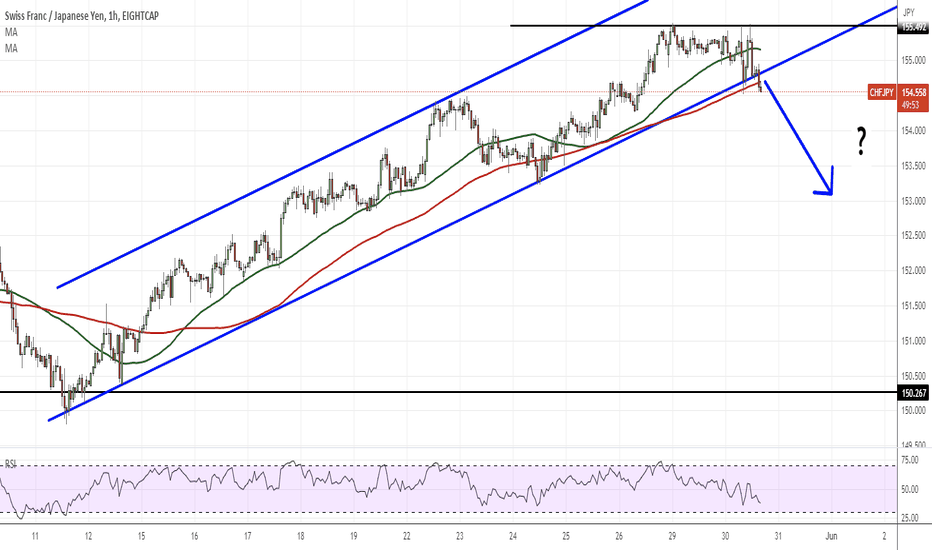Click the 153.000 price axis value

click(x=914, y=201)
